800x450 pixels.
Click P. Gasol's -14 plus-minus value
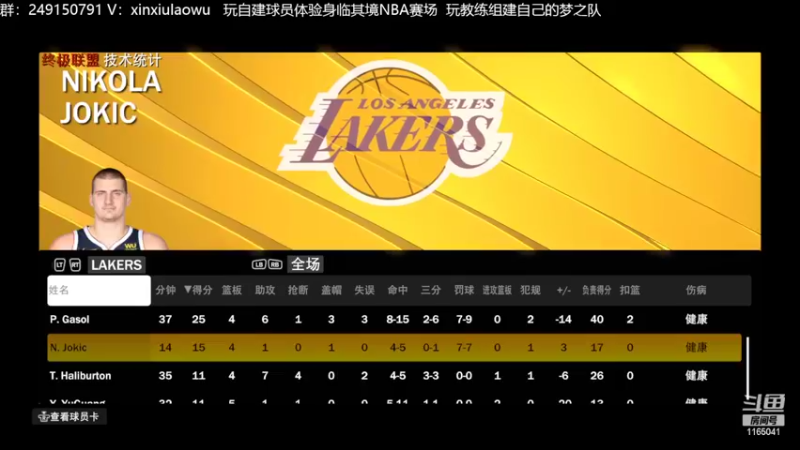click(x=563, y=319)
